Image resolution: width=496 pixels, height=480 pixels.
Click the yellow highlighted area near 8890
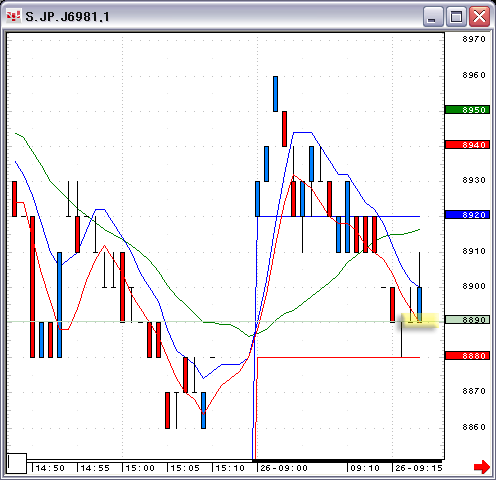point(419,321)
